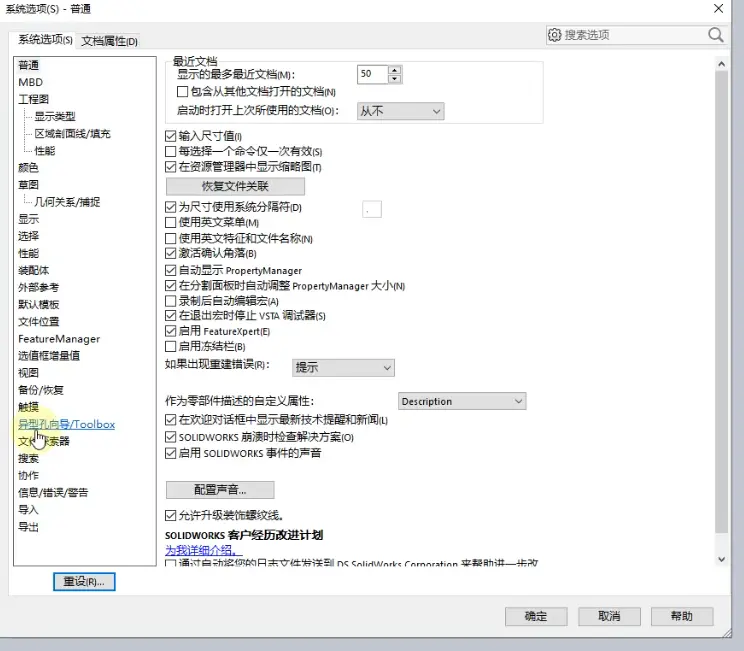Select MBD in options tree
Image resolution: width=744 pixels, height=651 pixels.
(x=30, y=82)
